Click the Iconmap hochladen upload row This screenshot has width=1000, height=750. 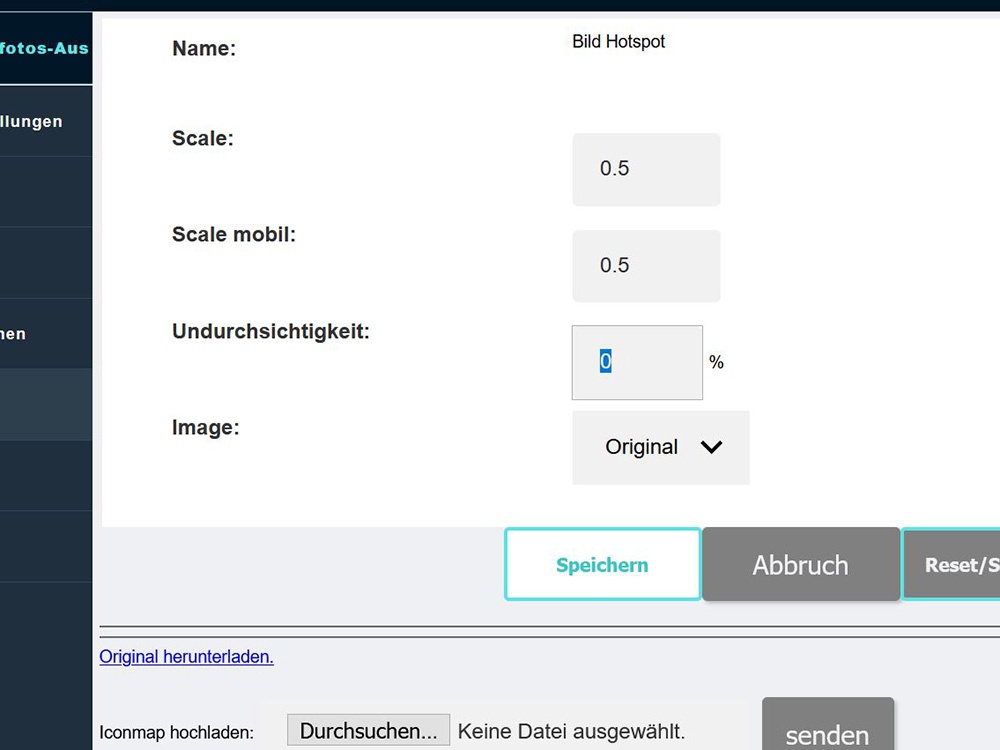click(176, 731)
